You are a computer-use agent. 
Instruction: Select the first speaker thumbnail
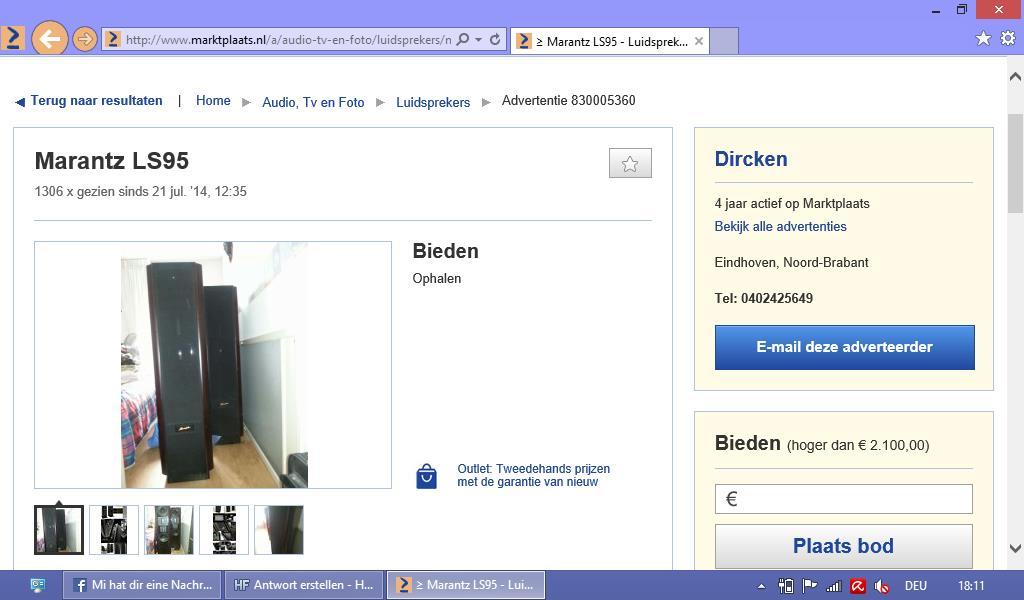click(59, 529)
